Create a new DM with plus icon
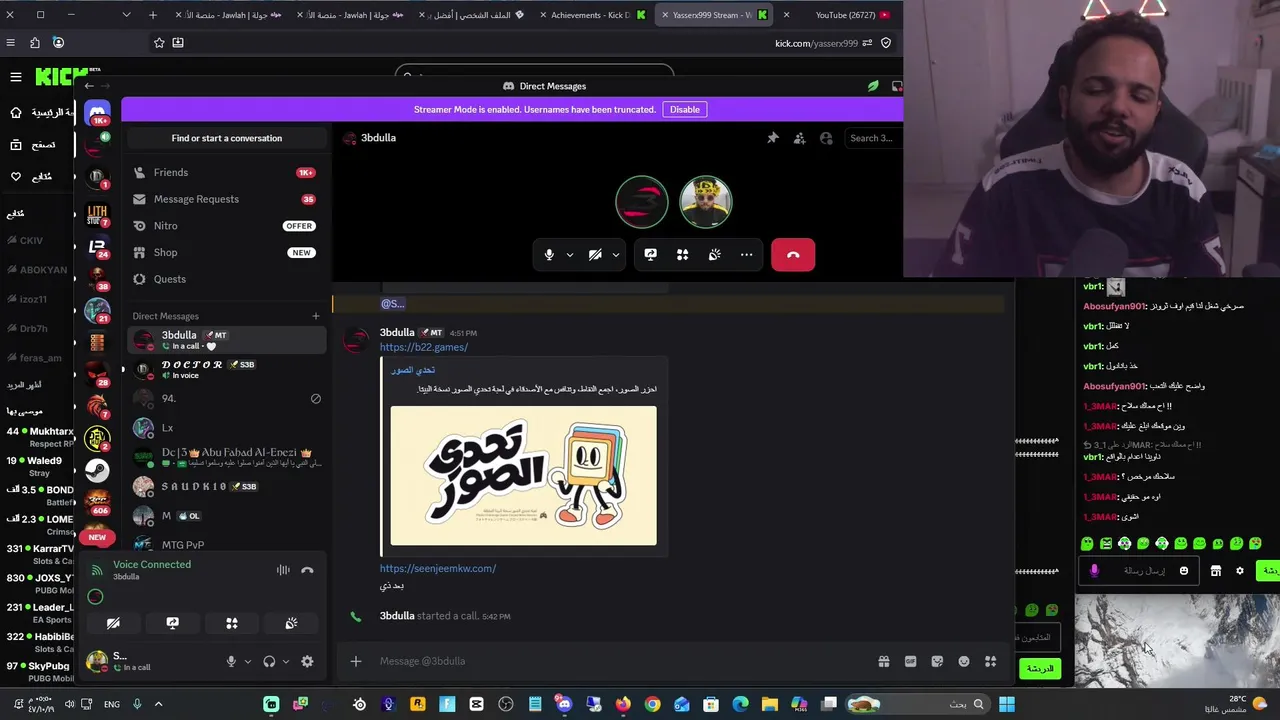Viewport: 1280px width, 720px height. point(316,316)
